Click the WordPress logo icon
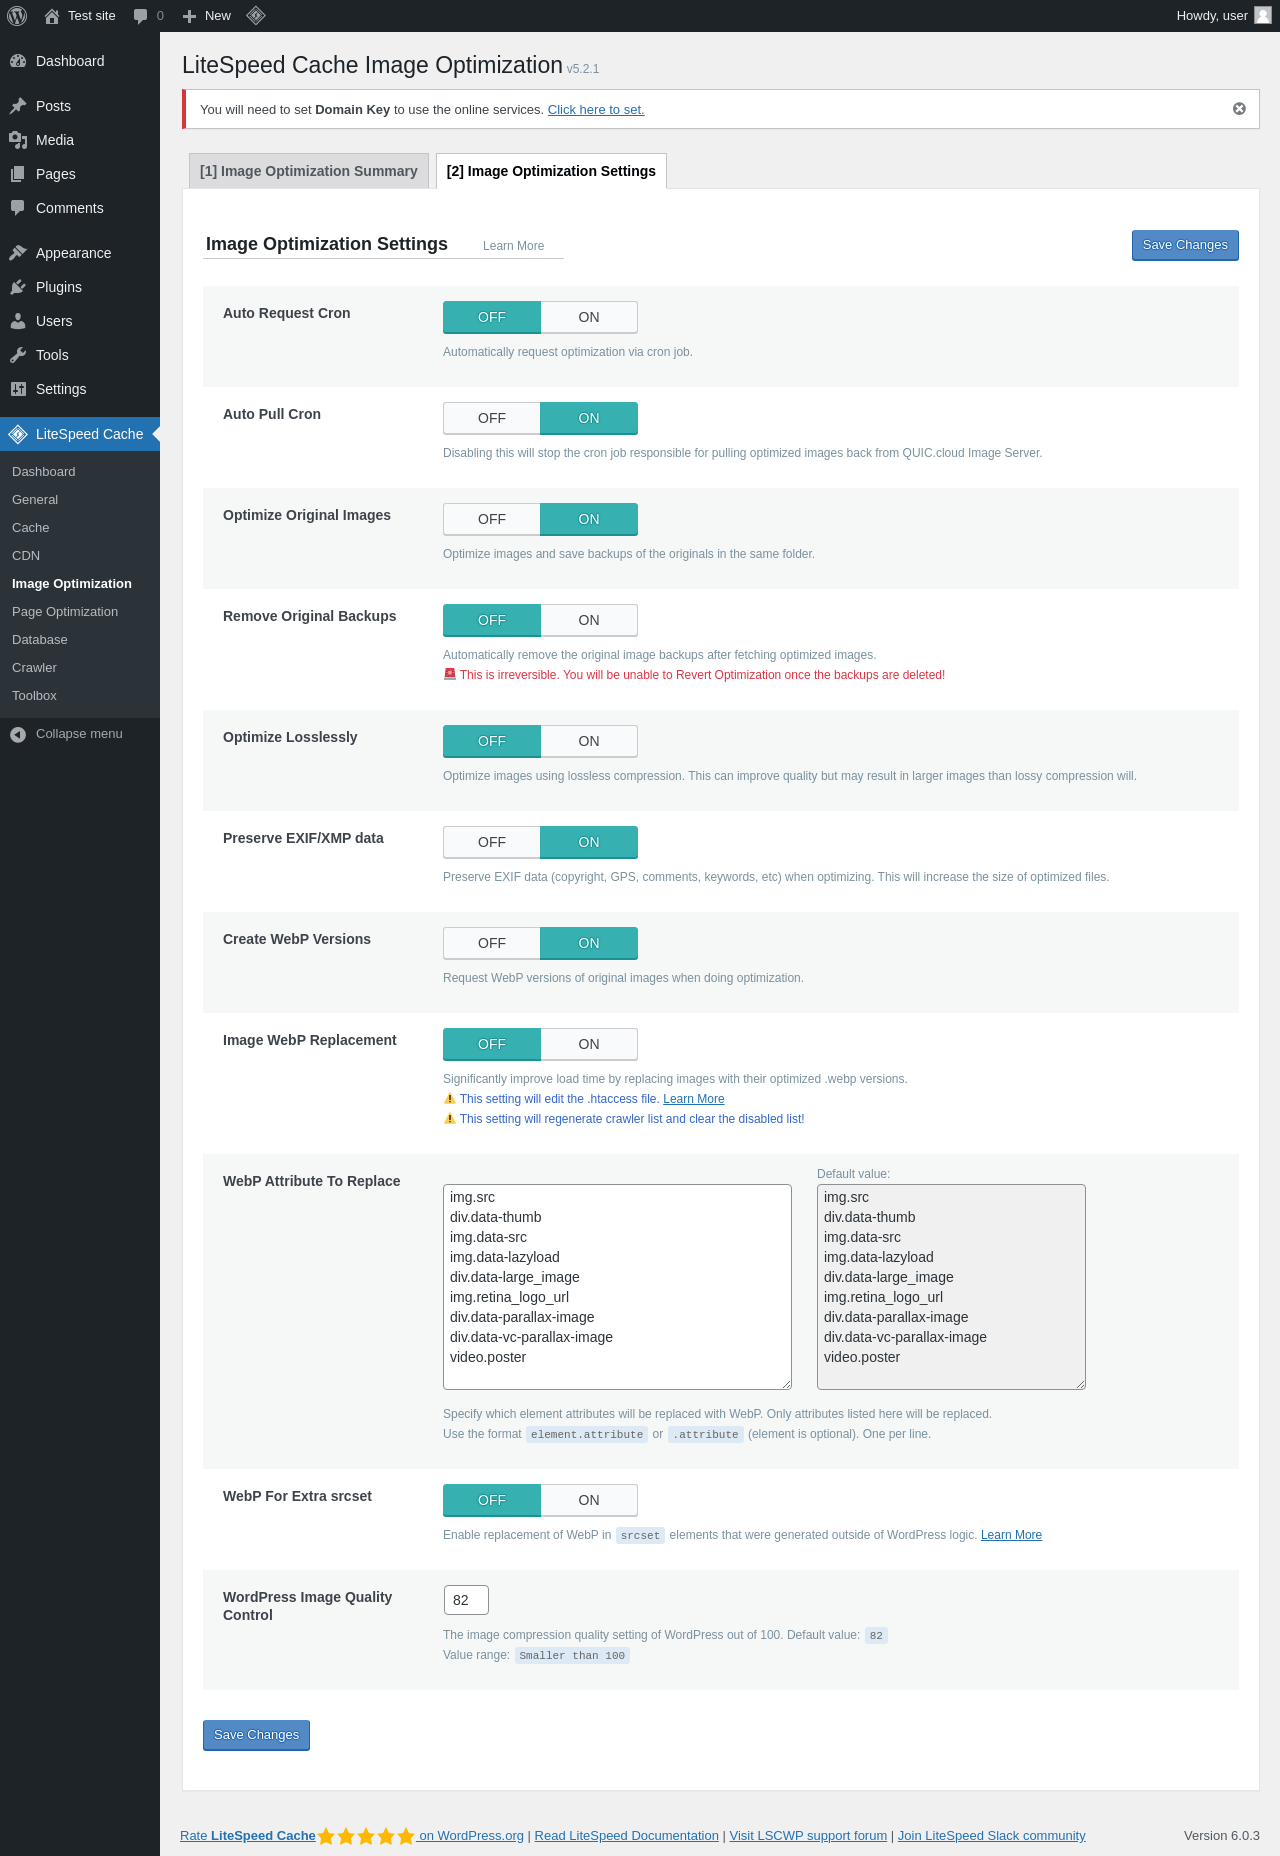The image size is (1280, 1856). point(17,16)
